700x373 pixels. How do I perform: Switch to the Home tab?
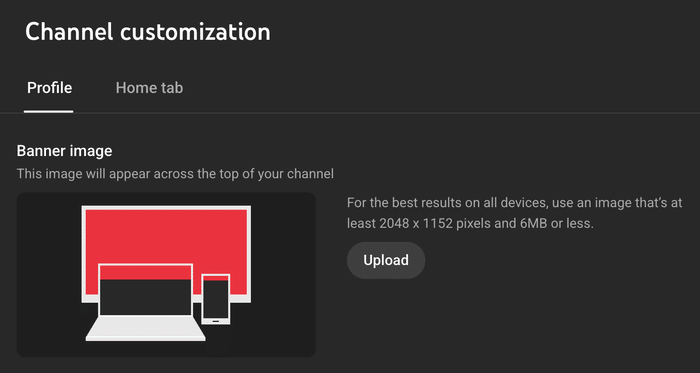point(149,88)
